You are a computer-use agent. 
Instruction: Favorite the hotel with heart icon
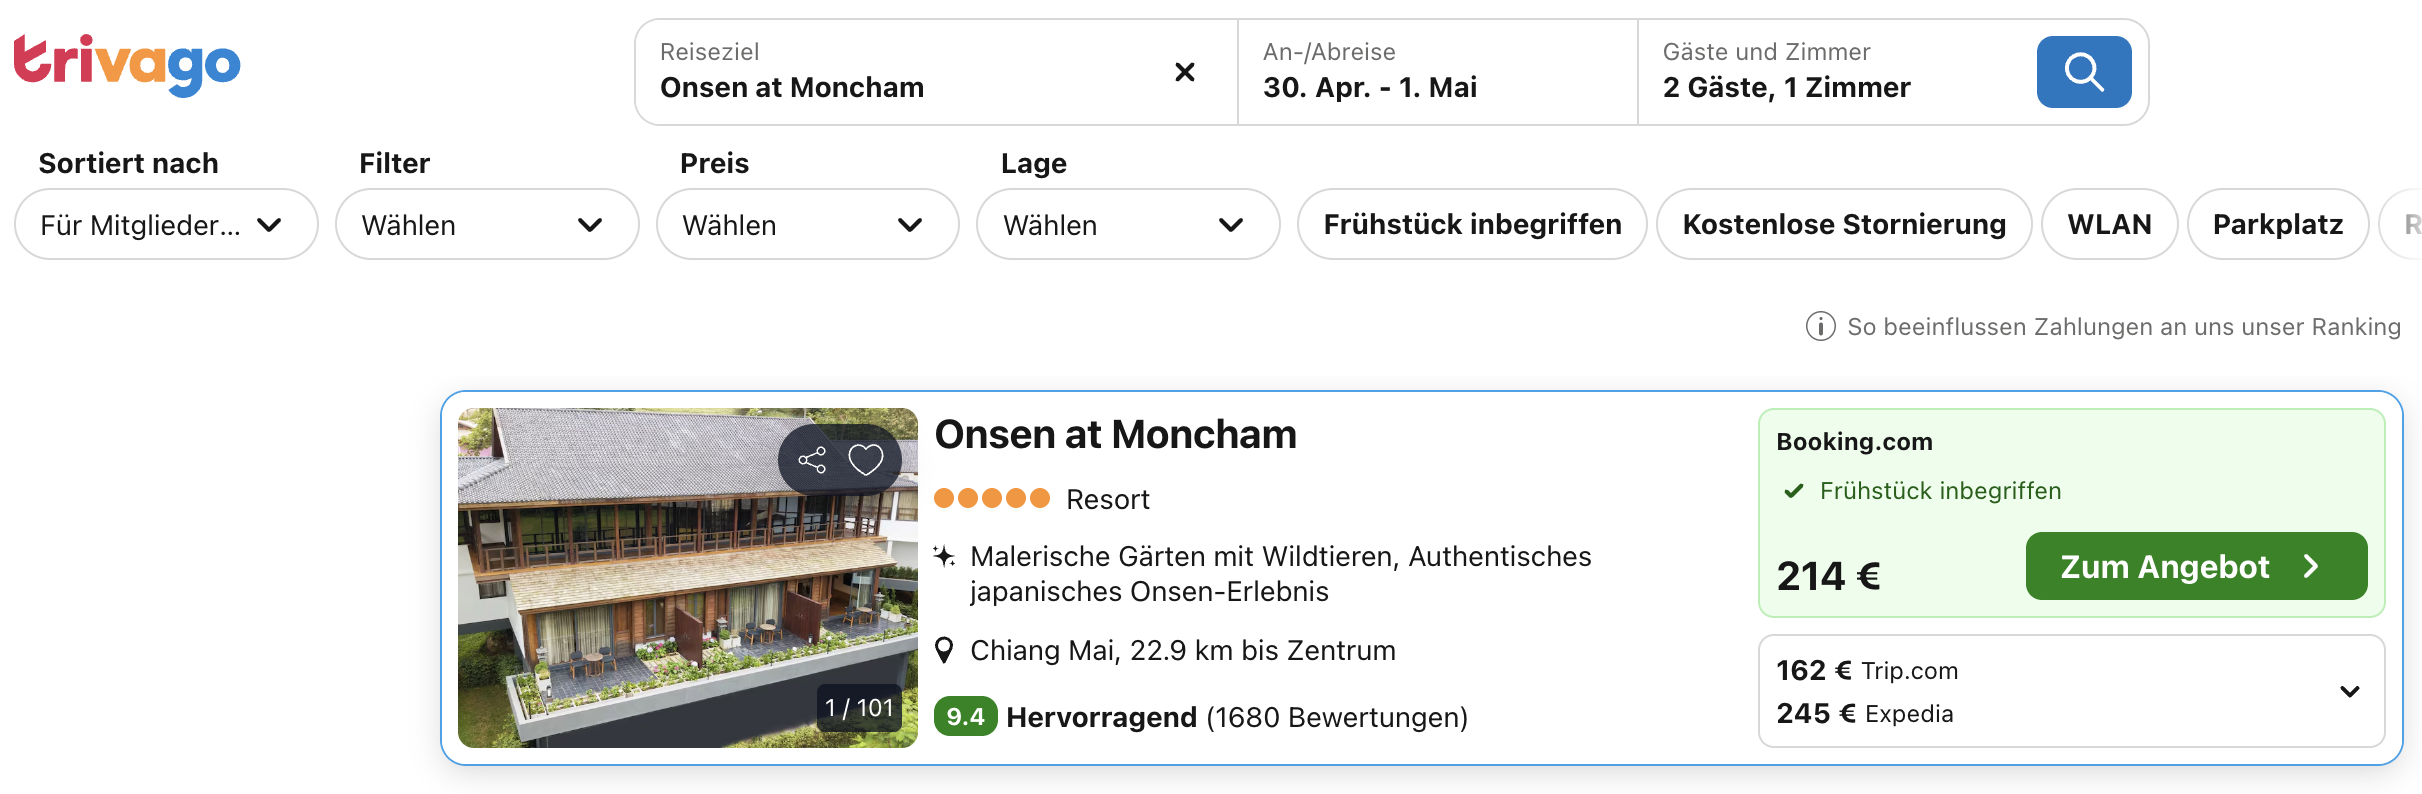[866, 460]
